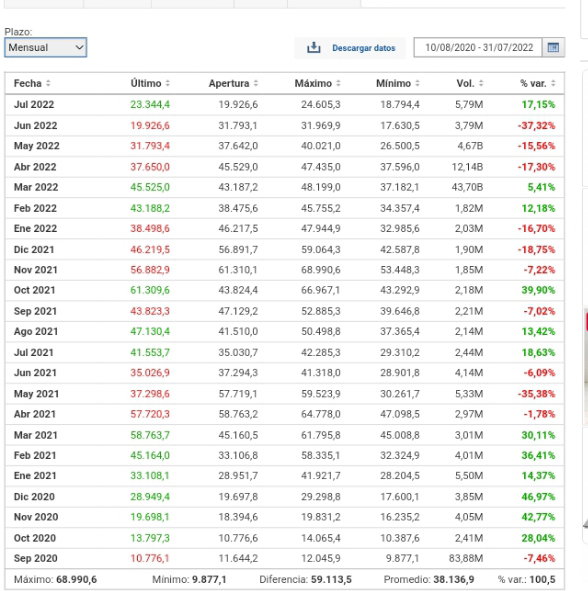588x591 pixels.
Task: Click the Dic 2020 último value 28.949,4
Action: click(x=150, y=496)
